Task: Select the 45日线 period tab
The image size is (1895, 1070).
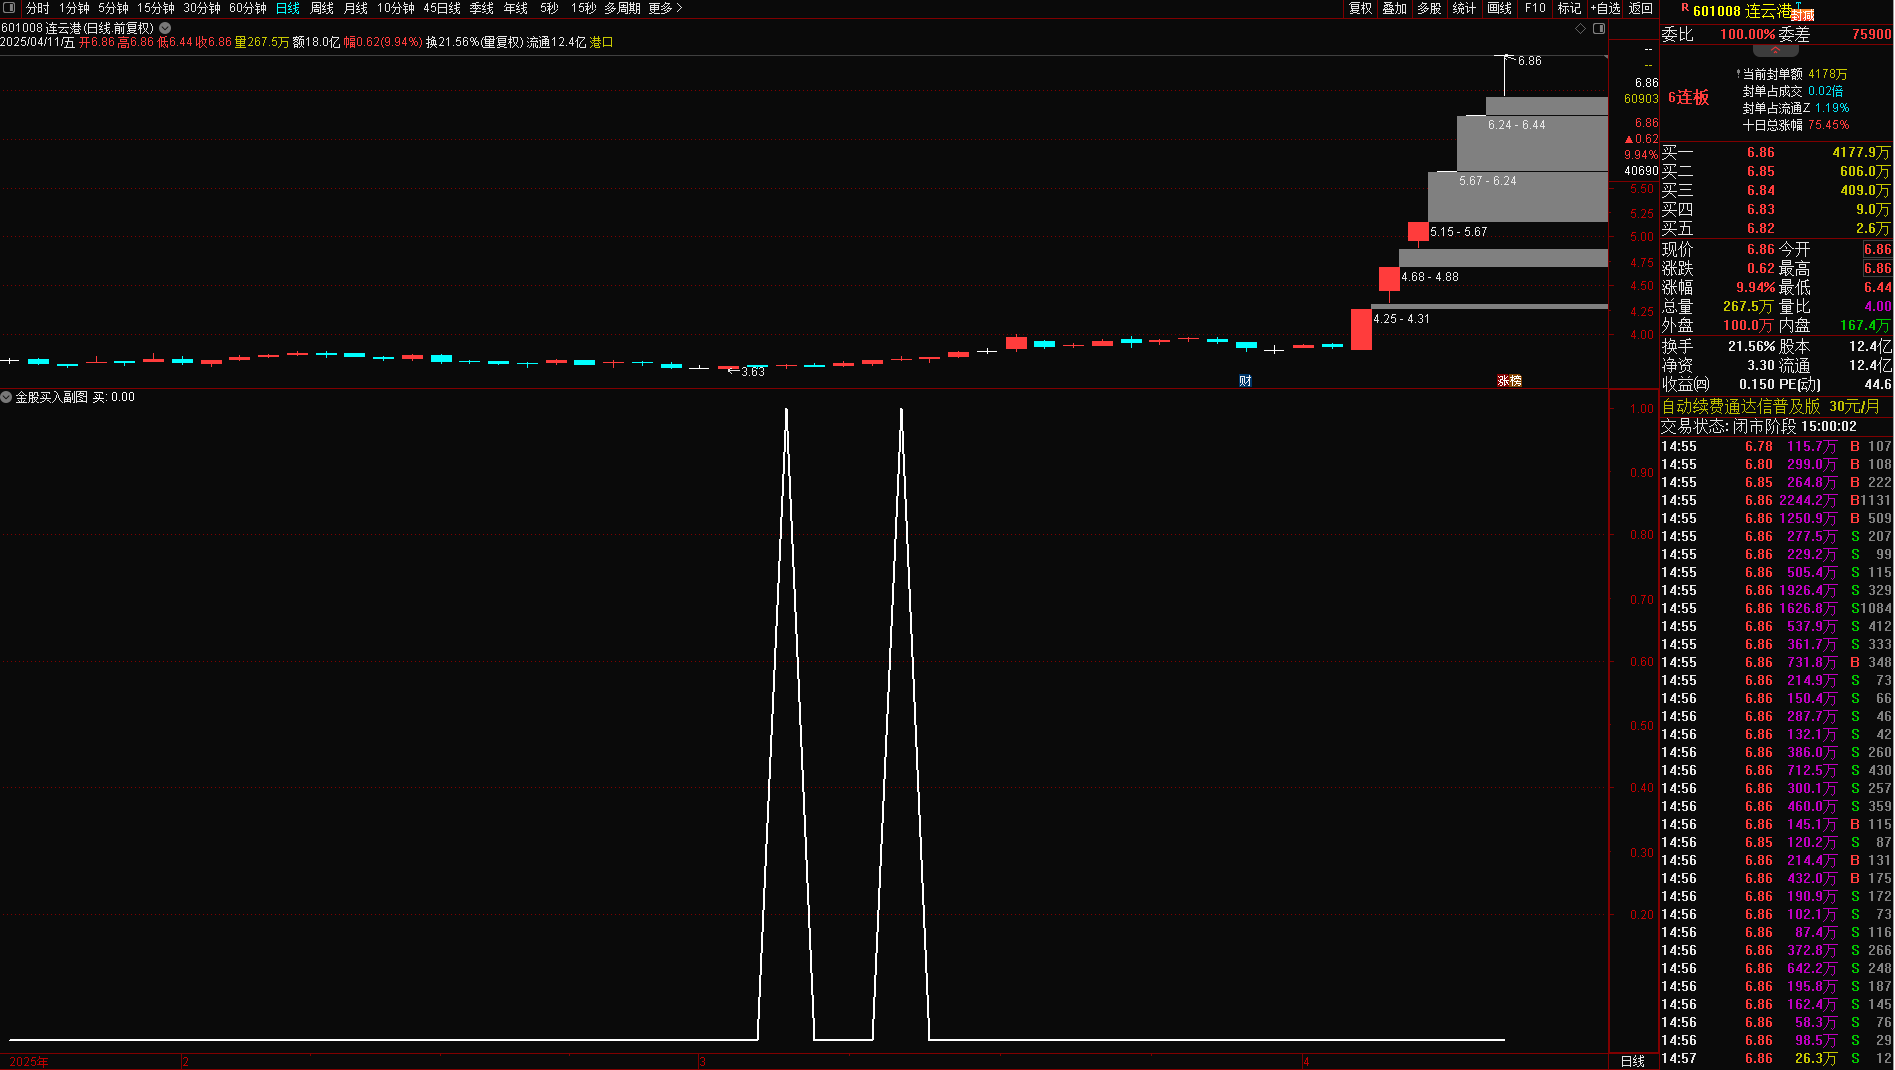Action: [x=442, y=8]
